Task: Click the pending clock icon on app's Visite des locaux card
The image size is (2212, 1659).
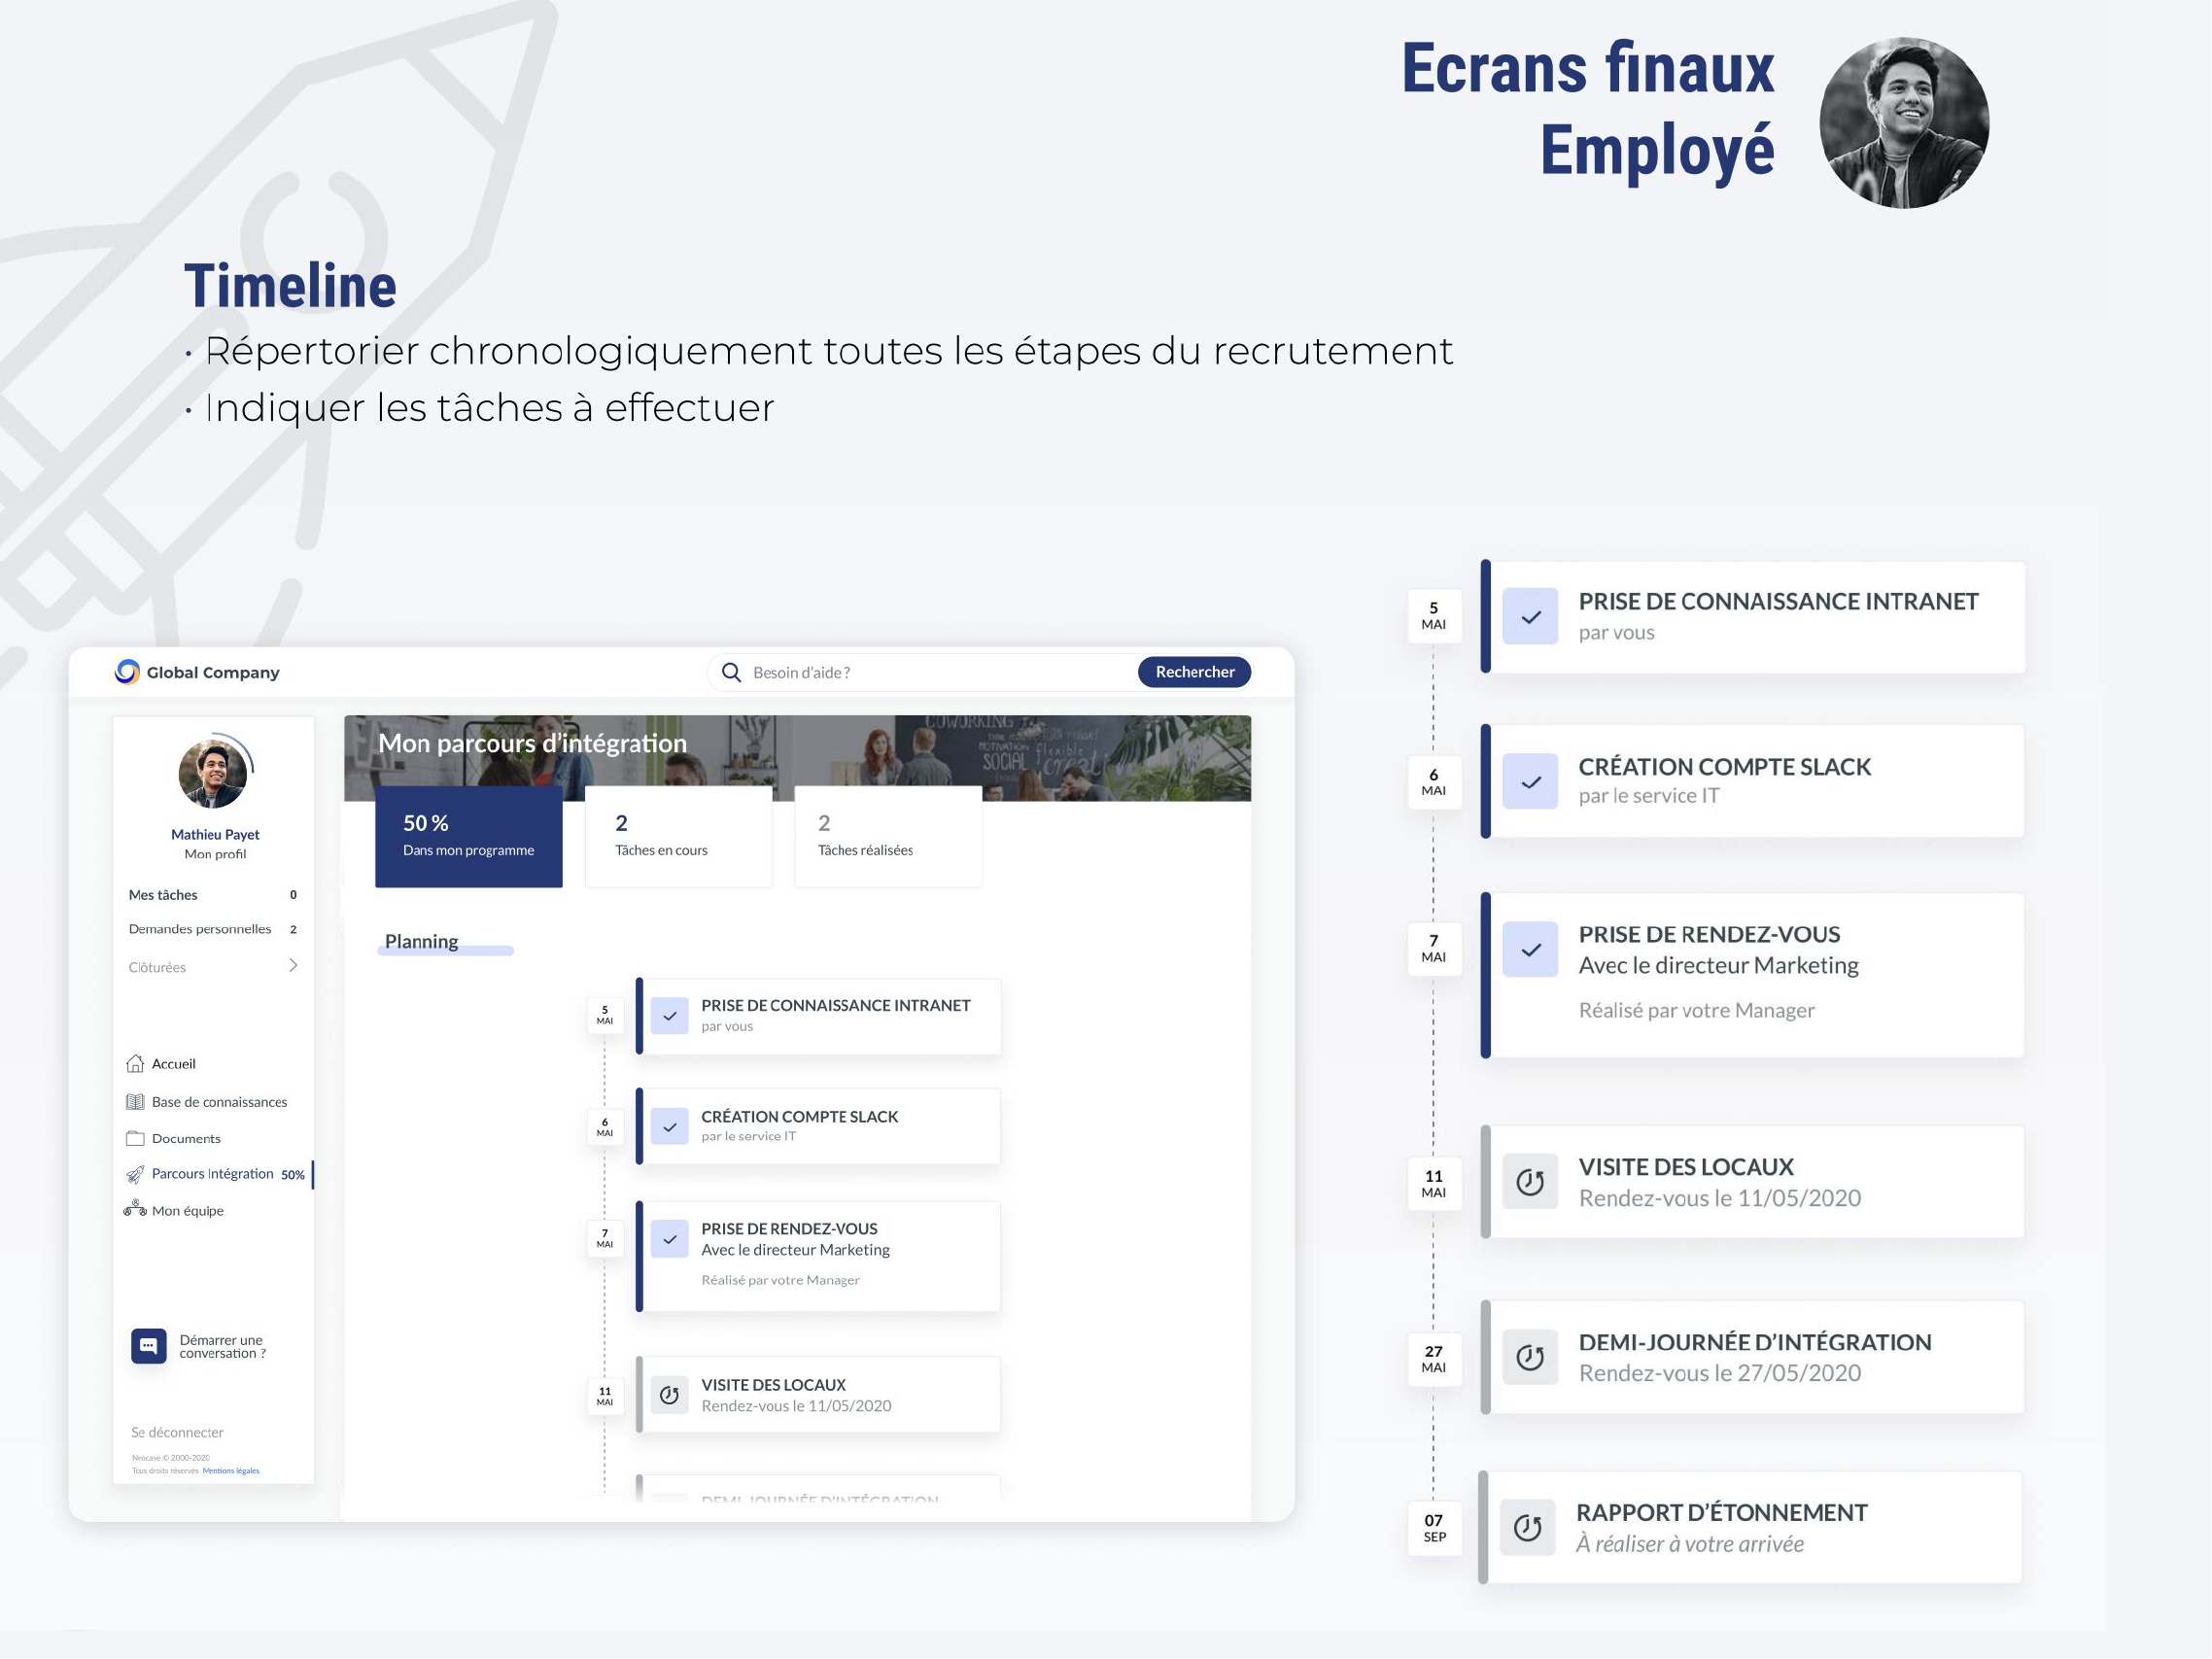Action: click(669, 1395)
